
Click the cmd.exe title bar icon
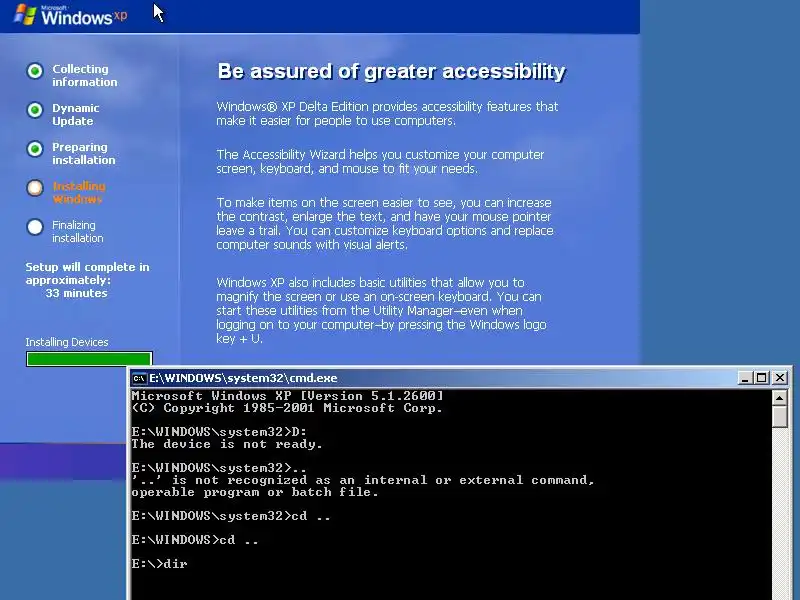point(139,378)
